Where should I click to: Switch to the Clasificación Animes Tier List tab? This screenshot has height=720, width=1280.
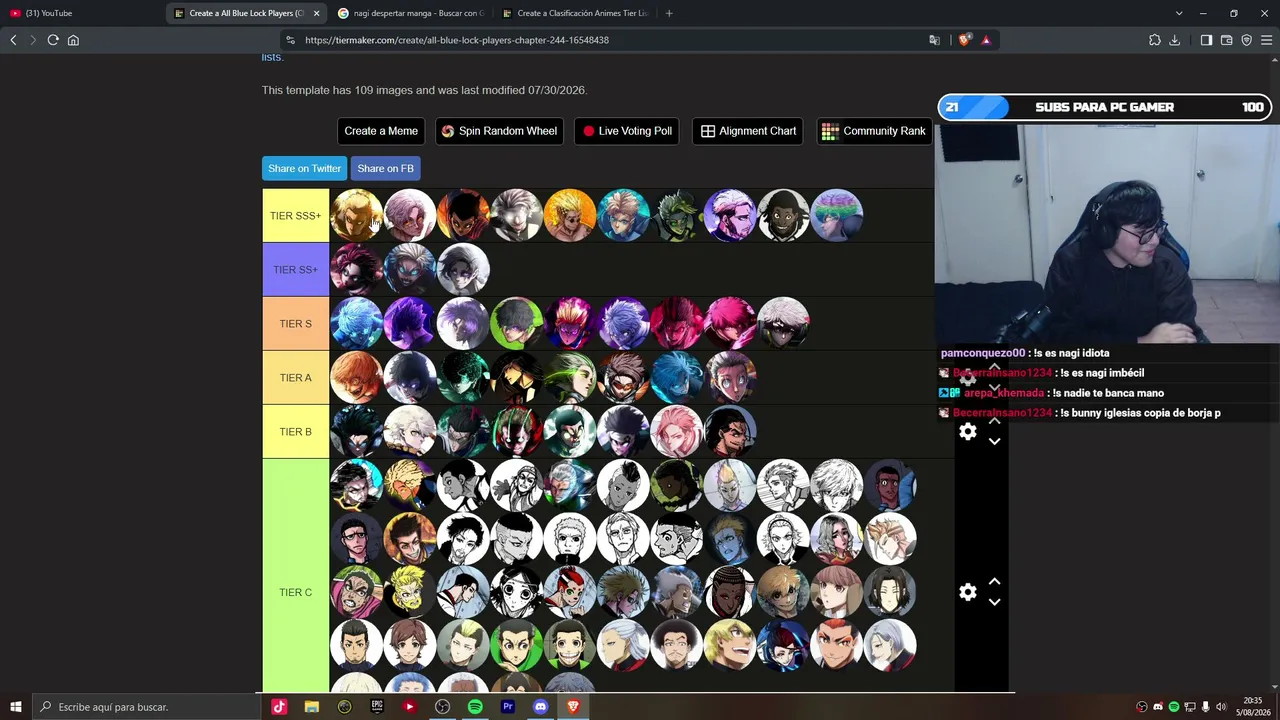[575, 13]
